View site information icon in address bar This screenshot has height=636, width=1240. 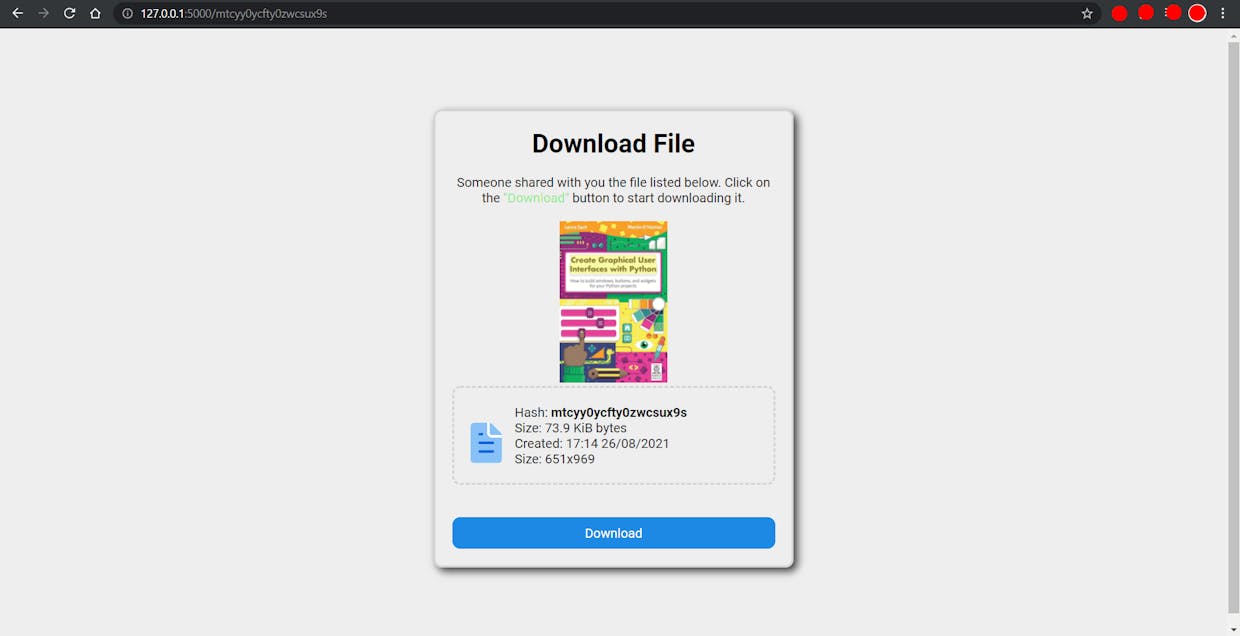(127, 14)
